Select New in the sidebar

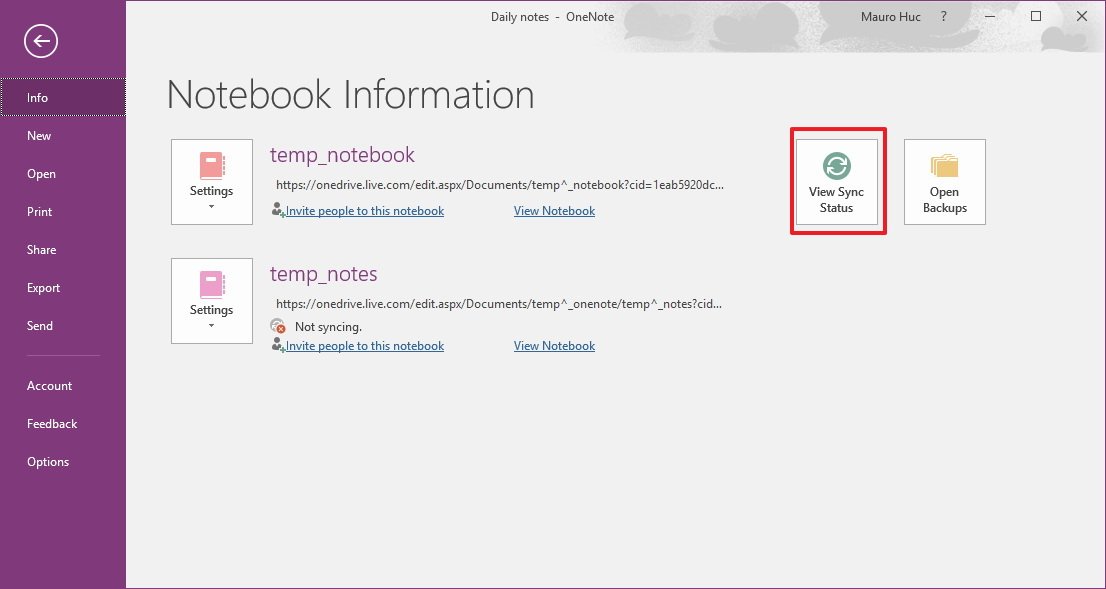[x=39, y=136]
